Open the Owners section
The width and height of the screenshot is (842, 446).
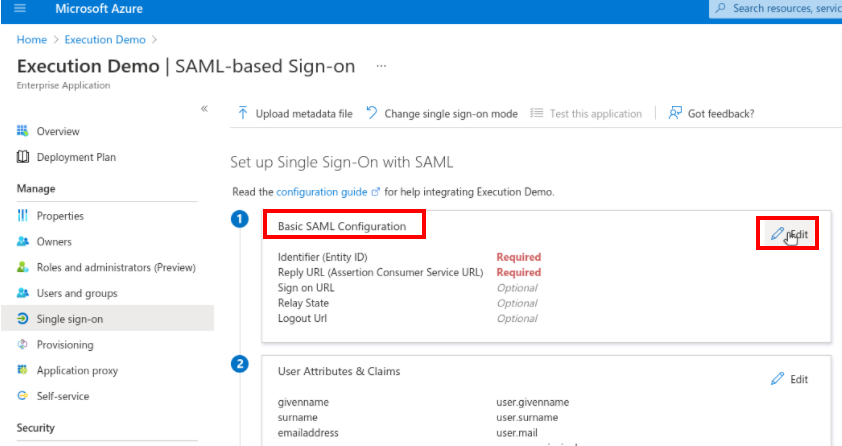point(54,242)
